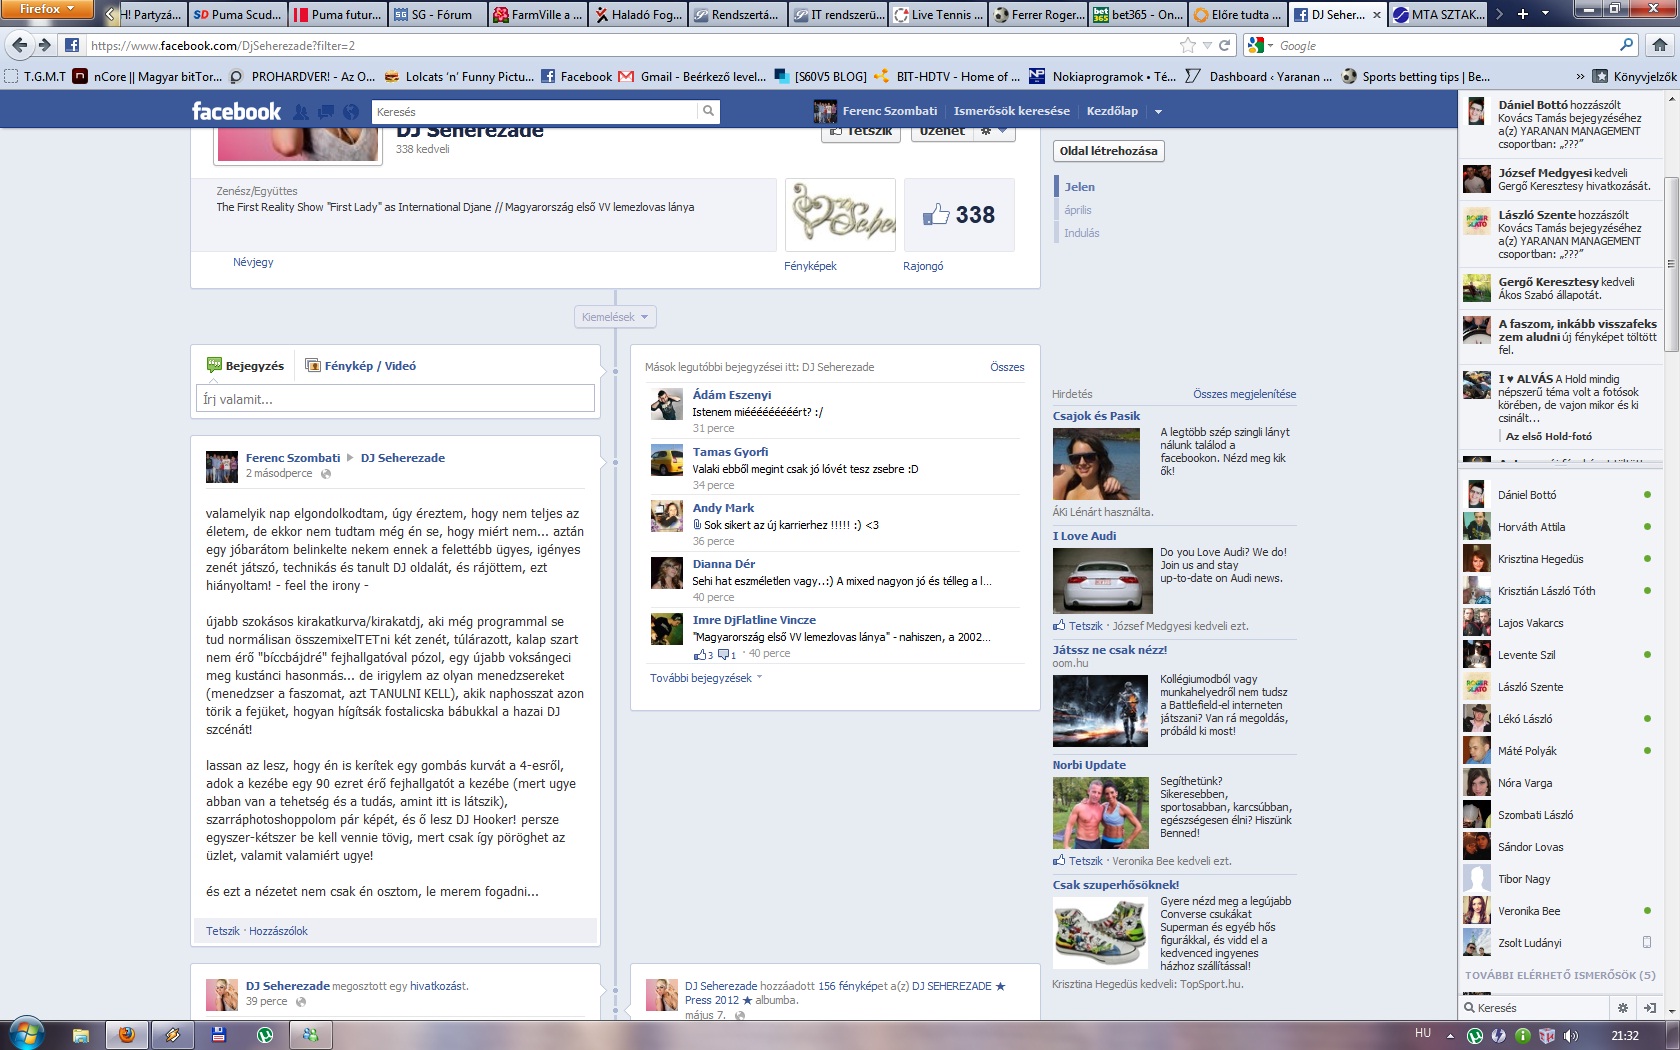Expand További bejegyzések dropdown
1680x1050 pixels.
point(706,678)
